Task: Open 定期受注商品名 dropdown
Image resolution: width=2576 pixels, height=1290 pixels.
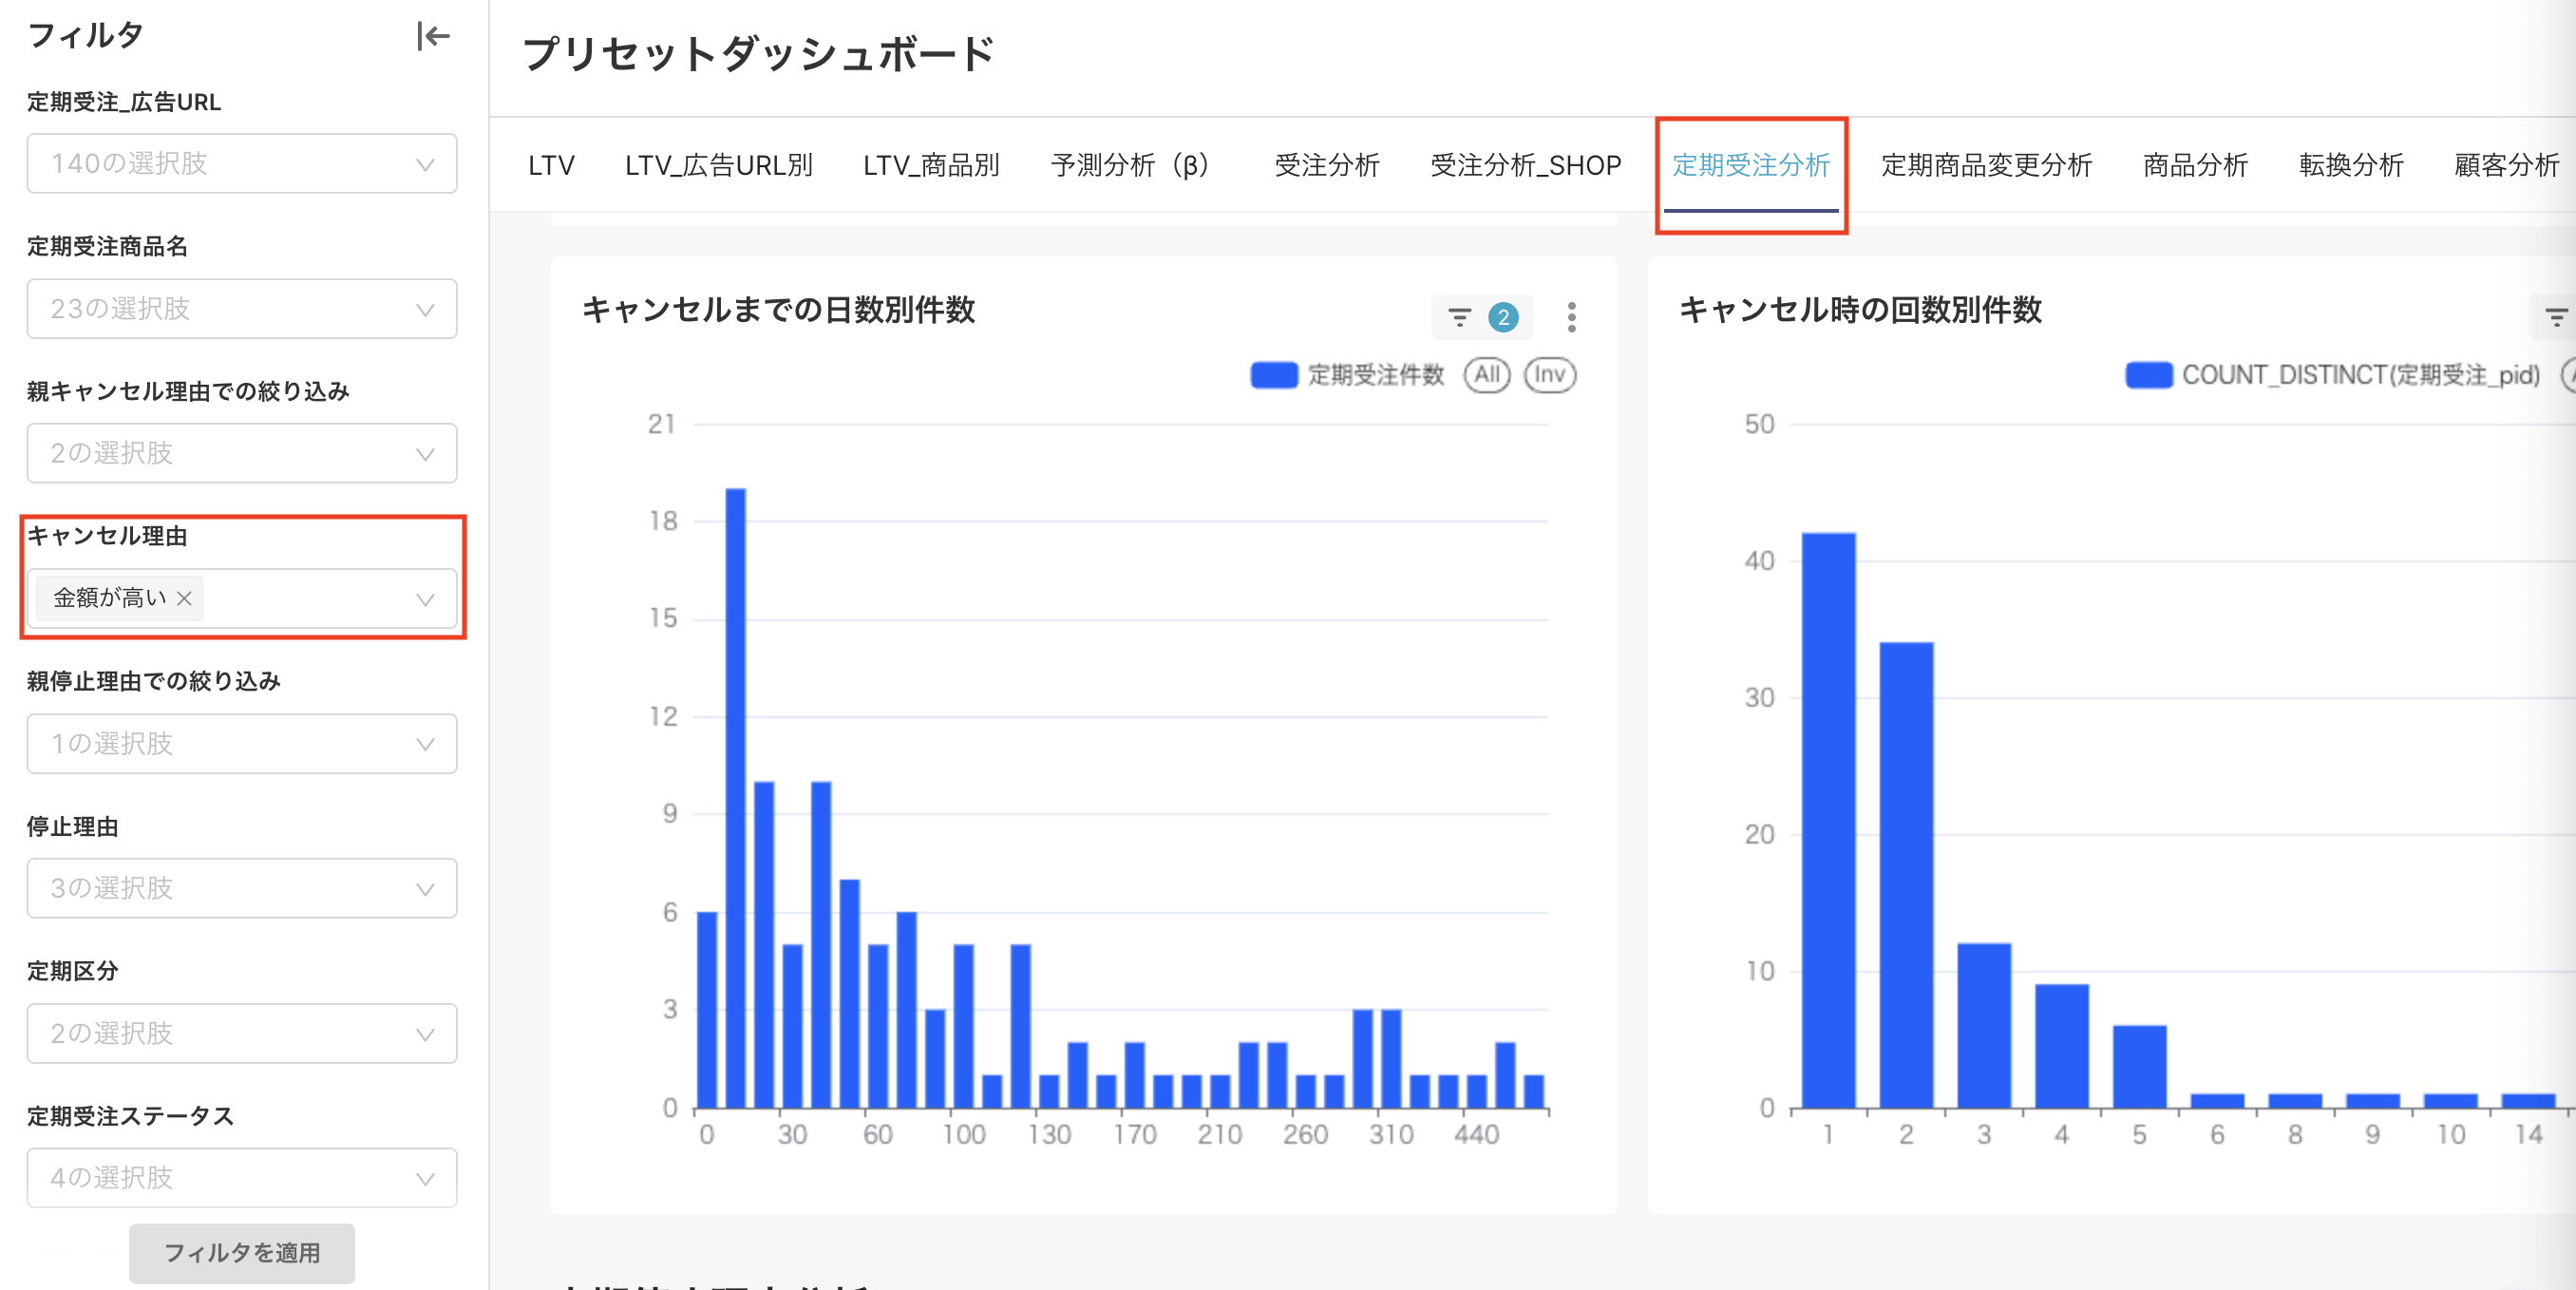Action: [x=242, y=309]
